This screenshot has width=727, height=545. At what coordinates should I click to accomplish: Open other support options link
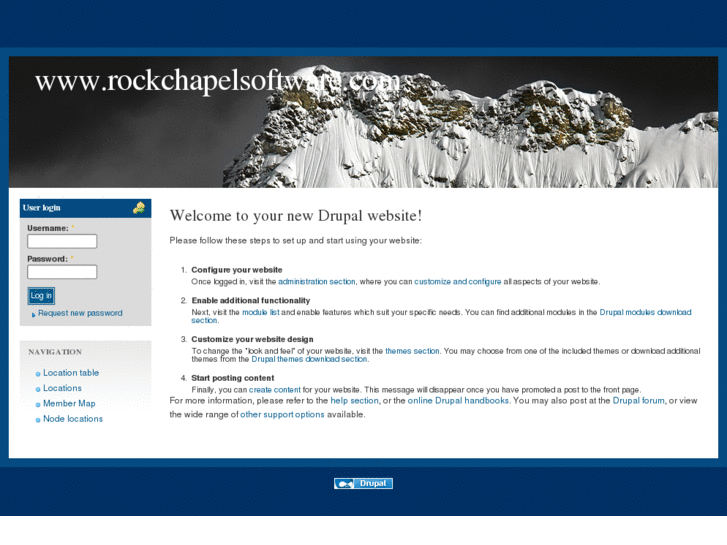pos(282,414)
